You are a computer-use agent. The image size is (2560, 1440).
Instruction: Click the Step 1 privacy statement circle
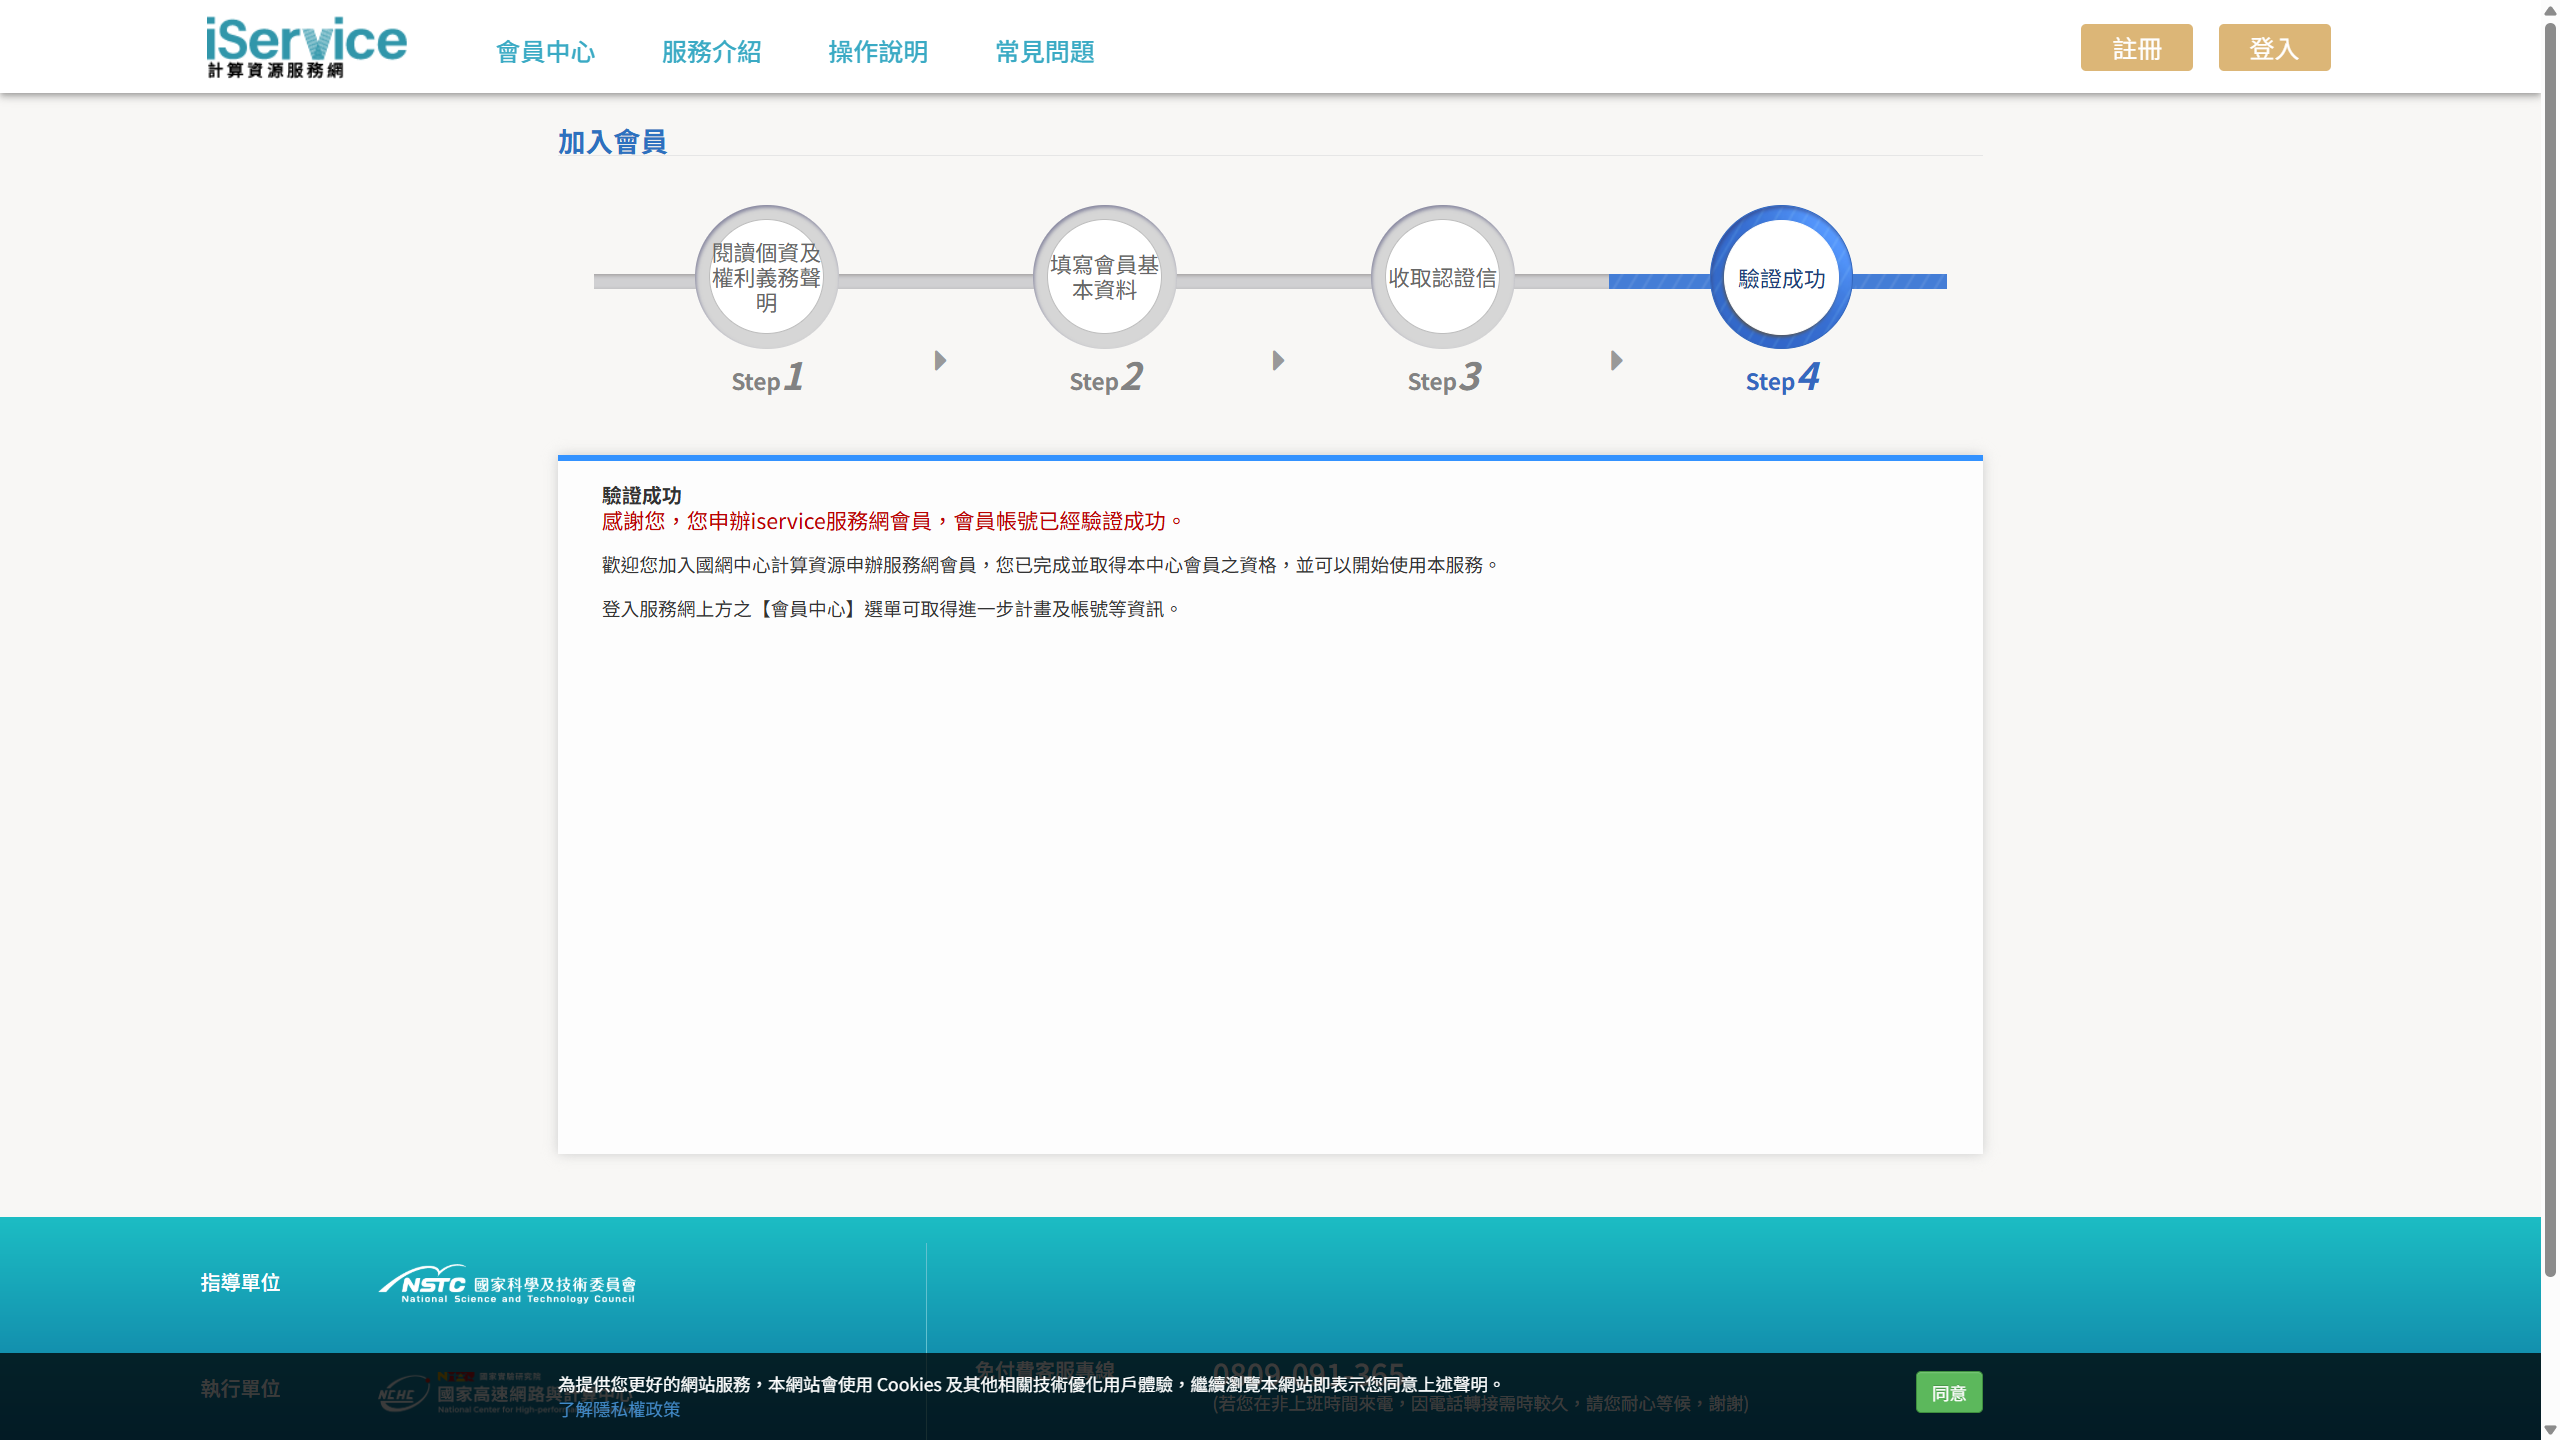tap(766, 278)
